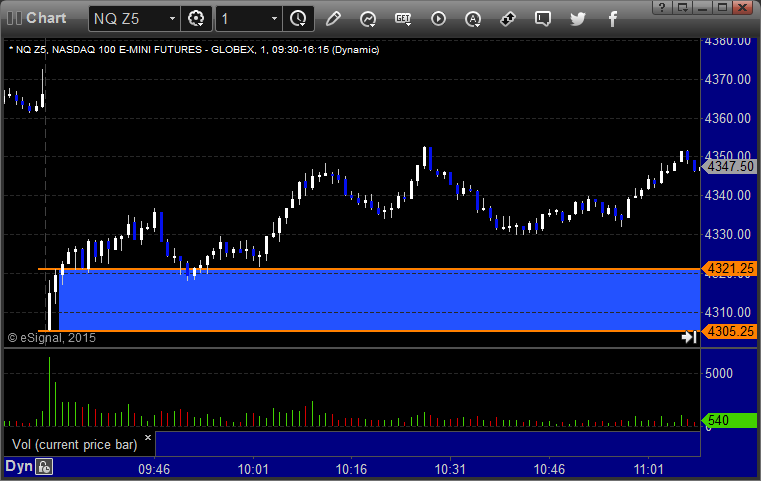Close the Chart window
The width and height of the screenshot is (761, 481).
(x=743, y=7)
